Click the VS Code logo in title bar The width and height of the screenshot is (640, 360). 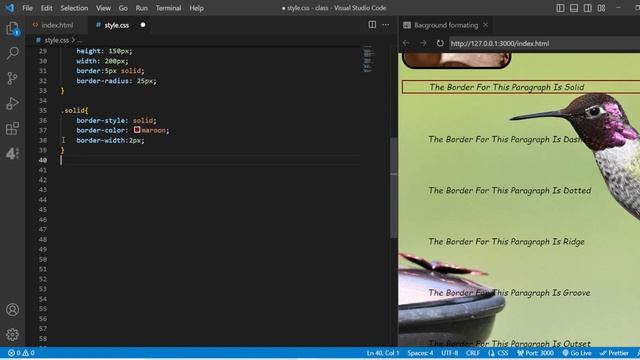point(10,8)
